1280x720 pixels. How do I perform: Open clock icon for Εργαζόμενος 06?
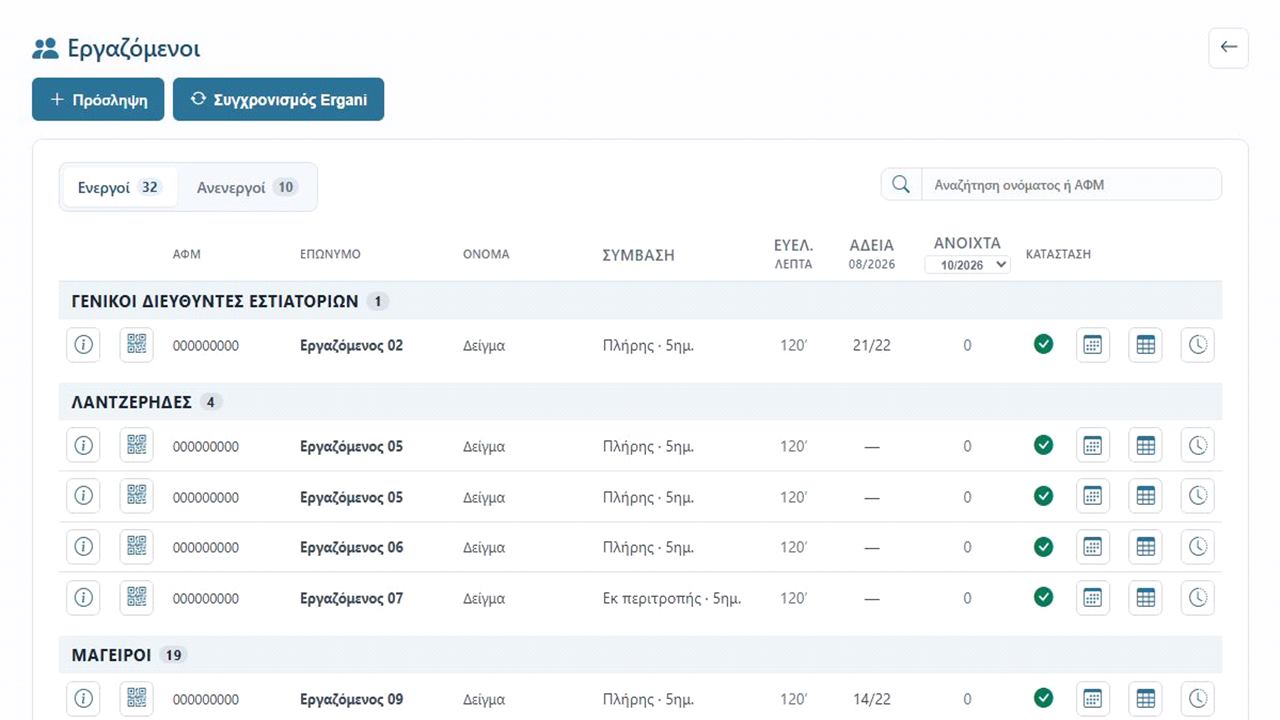(1198, 547)
